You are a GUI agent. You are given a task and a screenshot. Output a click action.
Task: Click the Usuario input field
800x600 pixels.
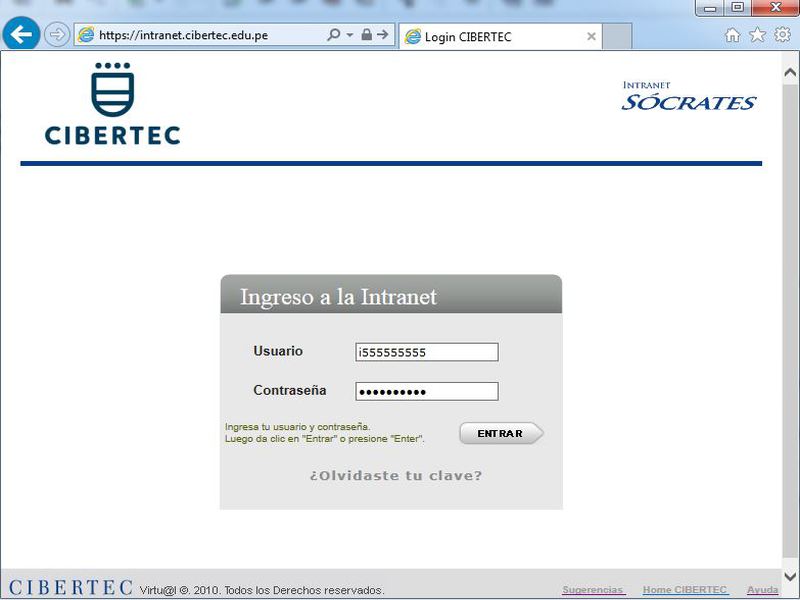[x=425, y=351]
